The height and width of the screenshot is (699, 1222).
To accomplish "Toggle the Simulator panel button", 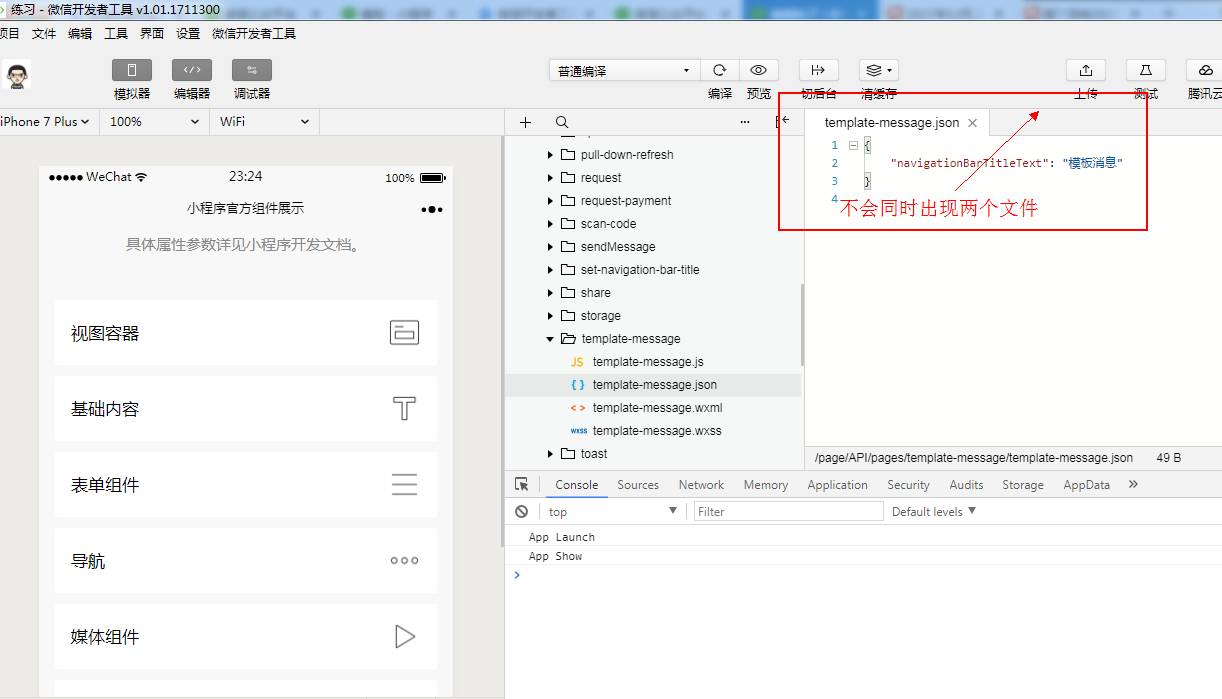I will pyautogui.click(x=132, y=70).
